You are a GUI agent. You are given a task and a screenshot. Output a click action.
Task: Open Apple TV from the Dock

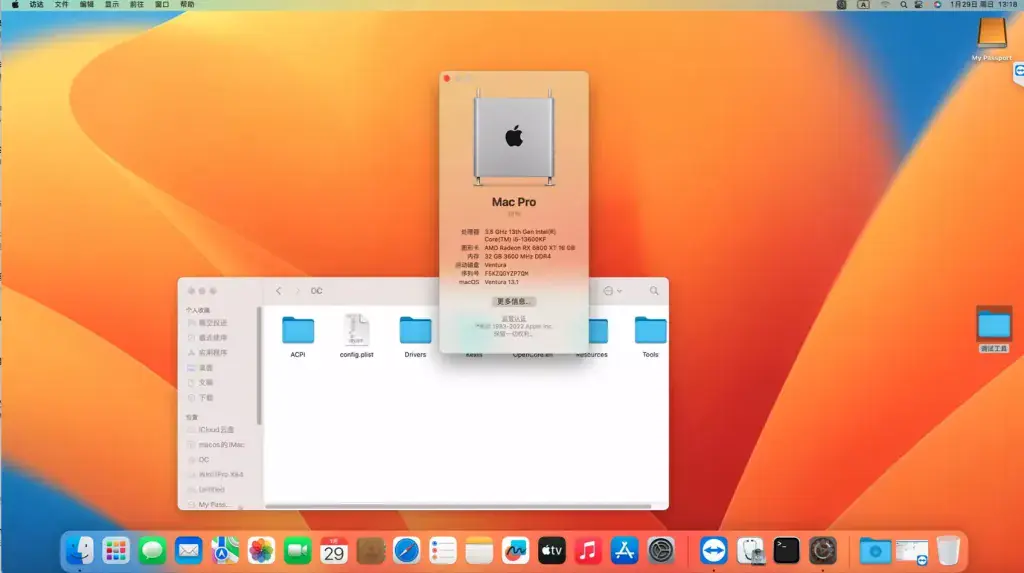pos(552,550)
